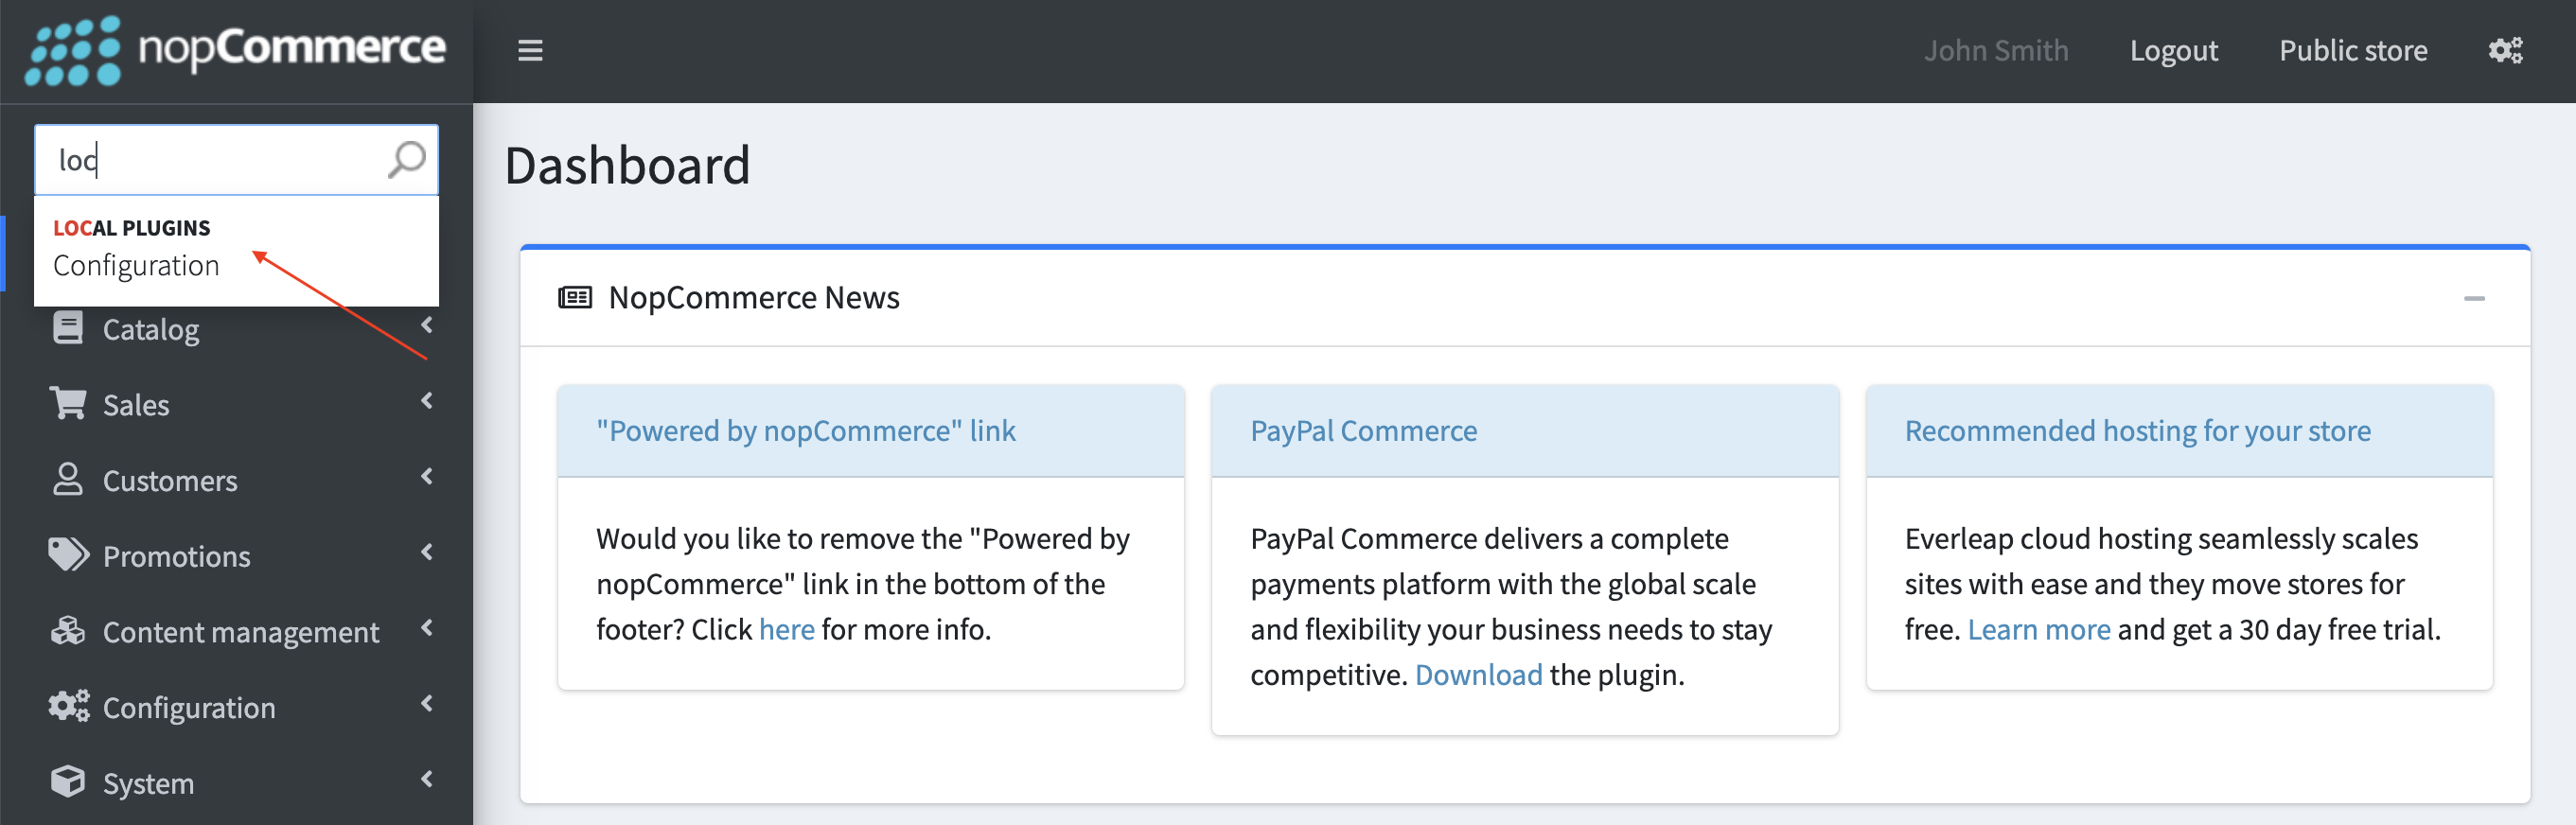
Task: Click the Configuration text under Local plugins
Action: (x=136, y=265)
